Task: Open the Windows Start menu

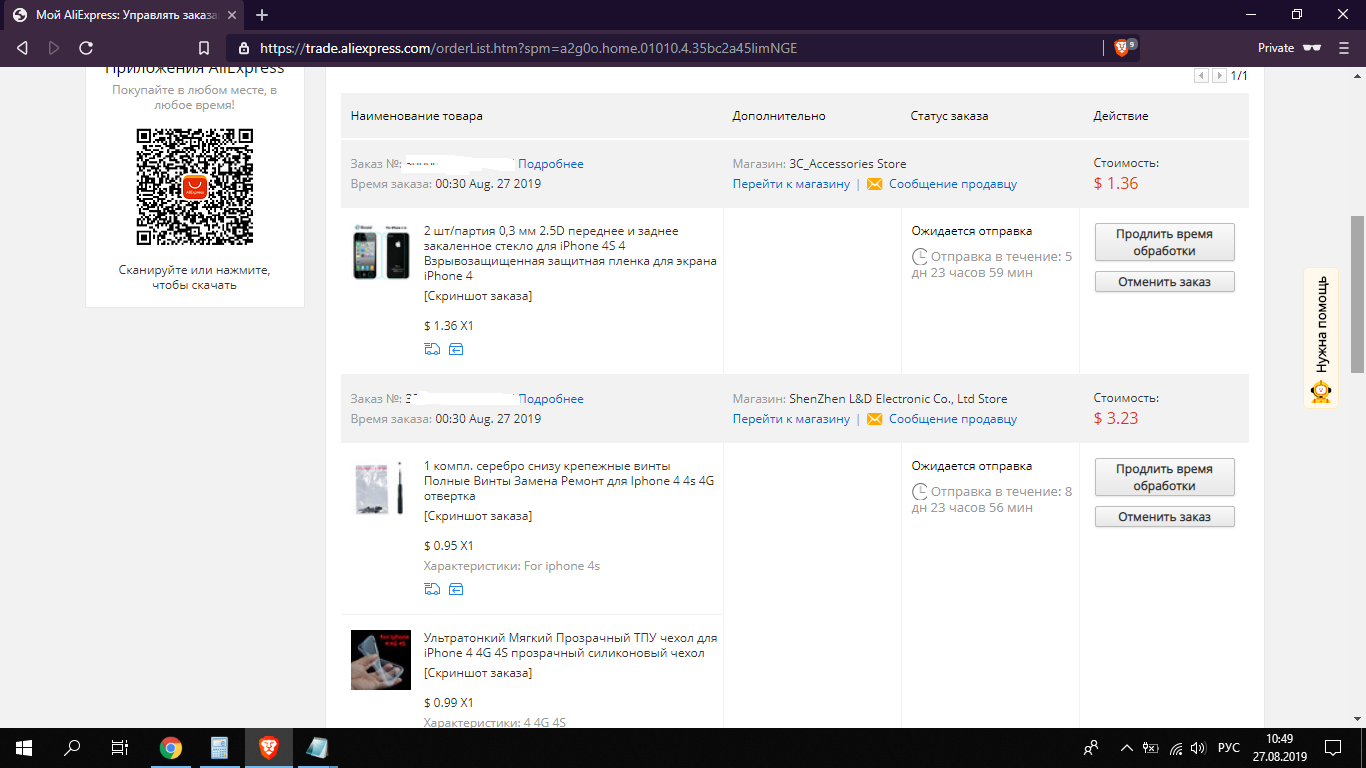Action: [x=24, y=747]
